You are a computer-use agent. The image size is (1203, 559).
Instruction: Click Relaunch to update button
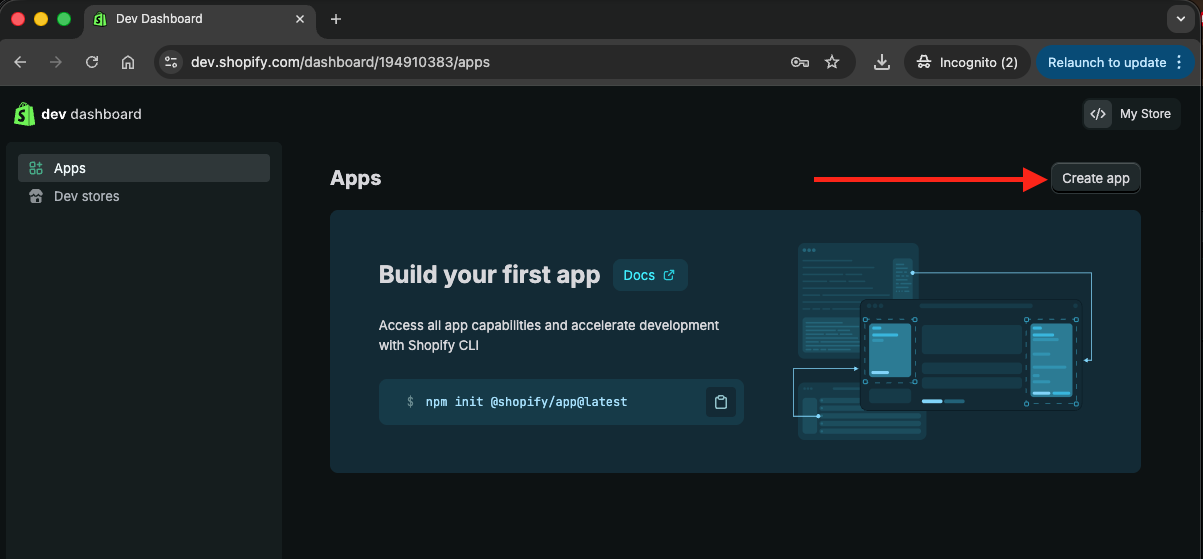1106,62
